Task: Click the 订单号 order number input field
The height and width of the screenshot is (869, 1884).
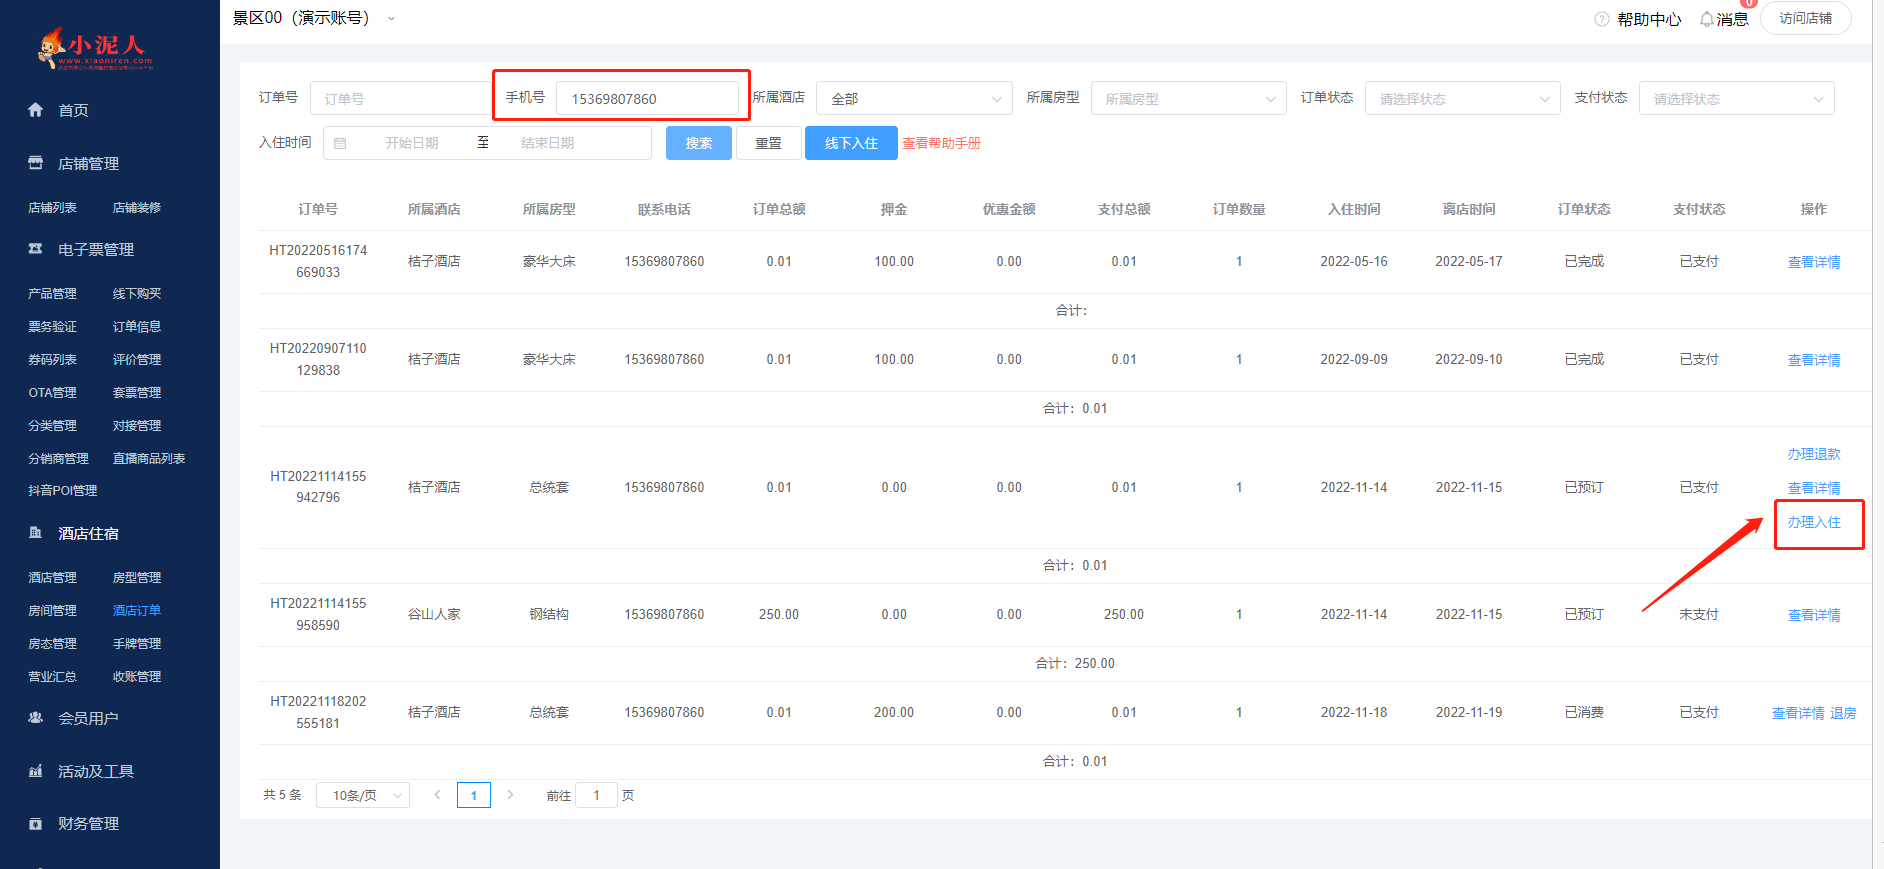Action: 400,99
